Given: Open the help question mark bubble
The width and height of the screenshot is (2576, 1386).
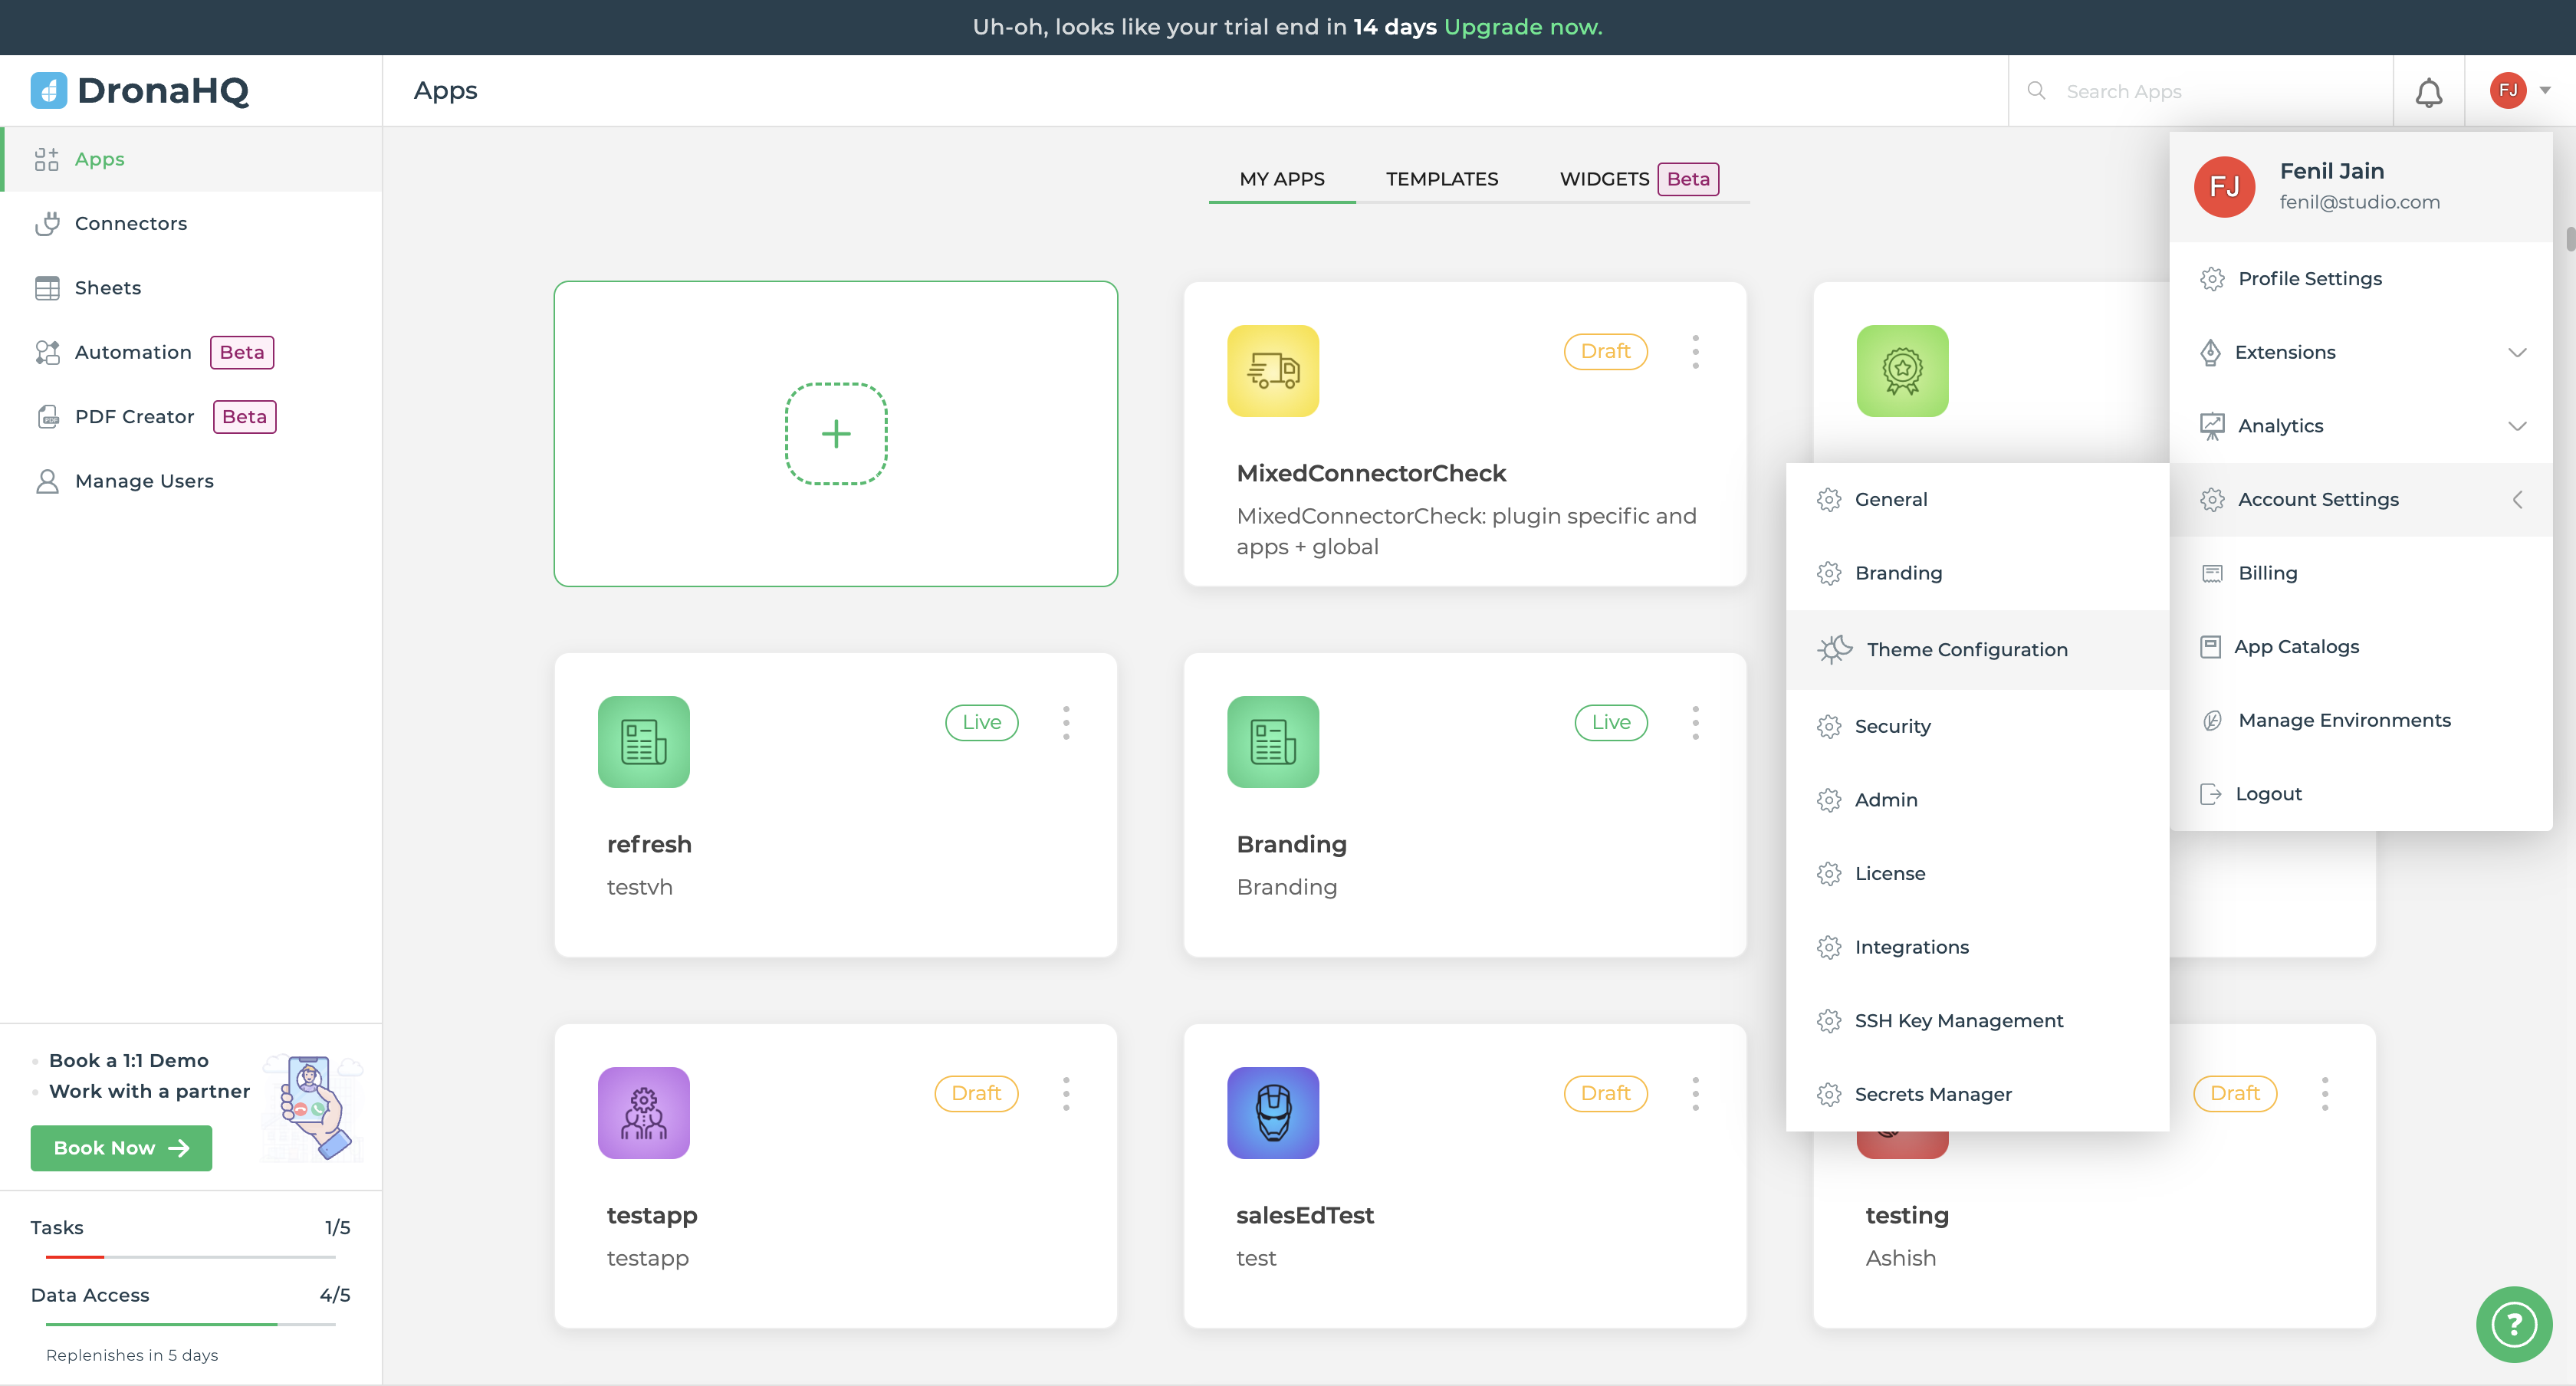Looking at the screenshot, I should click(x=2513, y=1324).
